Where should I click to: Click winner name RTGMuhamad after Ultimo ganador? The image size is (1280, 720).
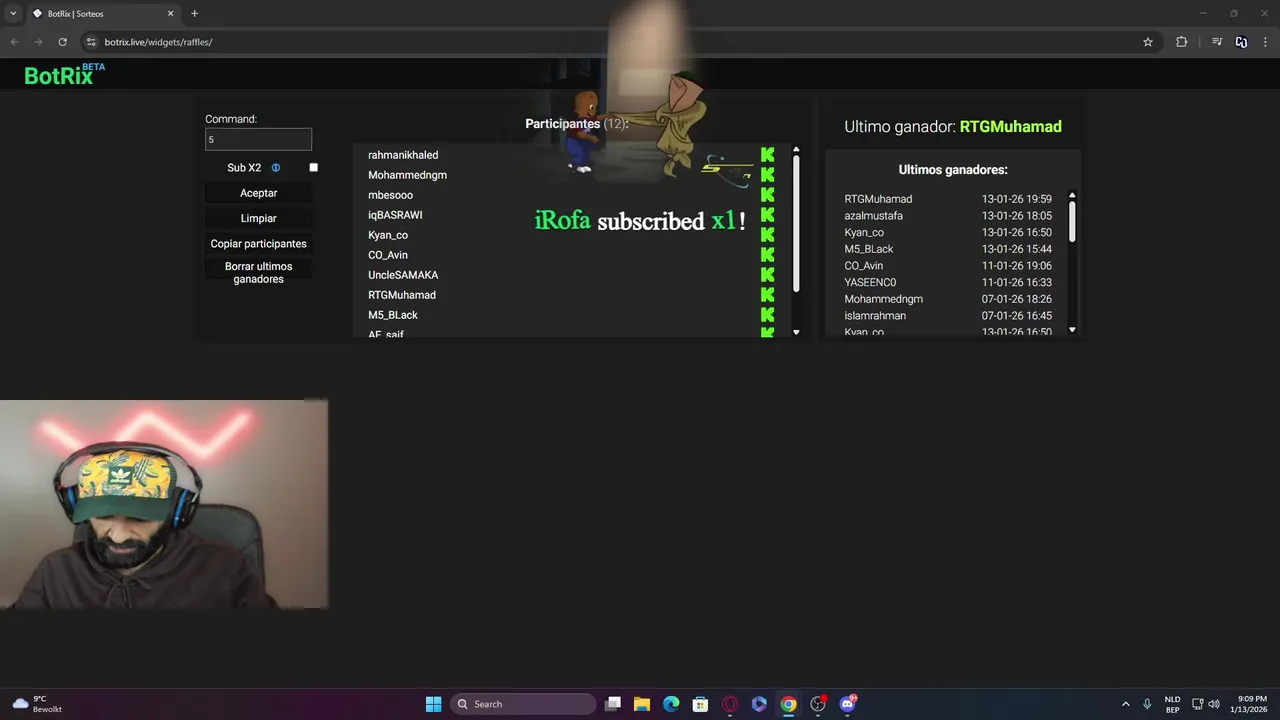coord(1011,127)
